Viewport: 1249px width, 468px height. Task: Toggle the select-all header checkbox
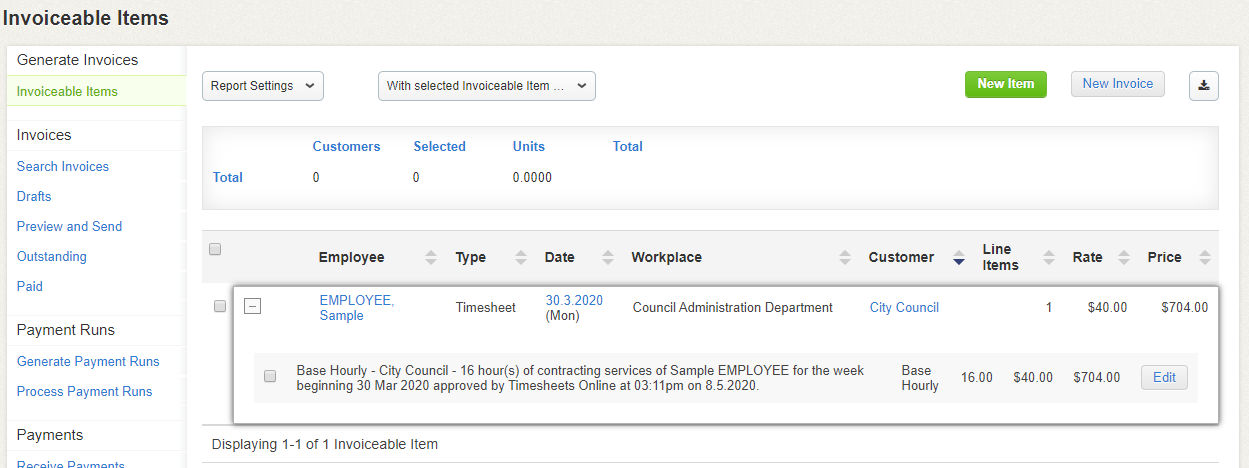[215, 250]
